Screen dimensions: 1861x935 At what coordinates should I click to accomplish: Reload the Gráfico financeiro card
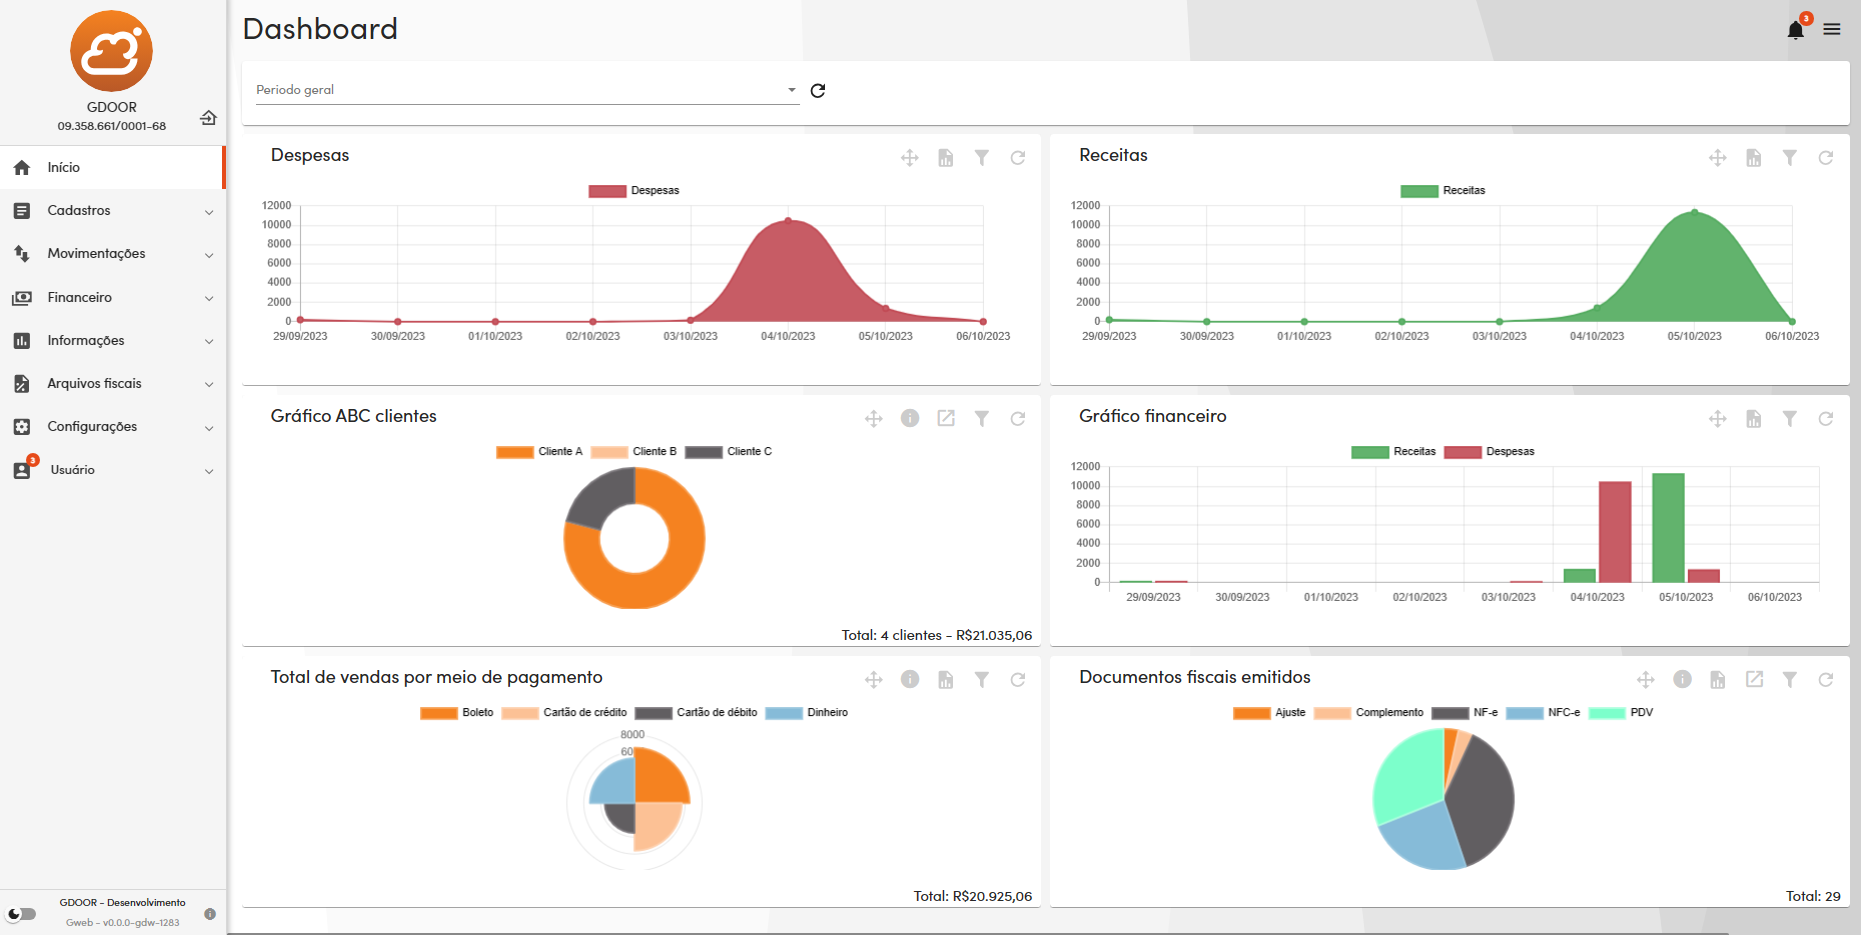coord(1826,419)
